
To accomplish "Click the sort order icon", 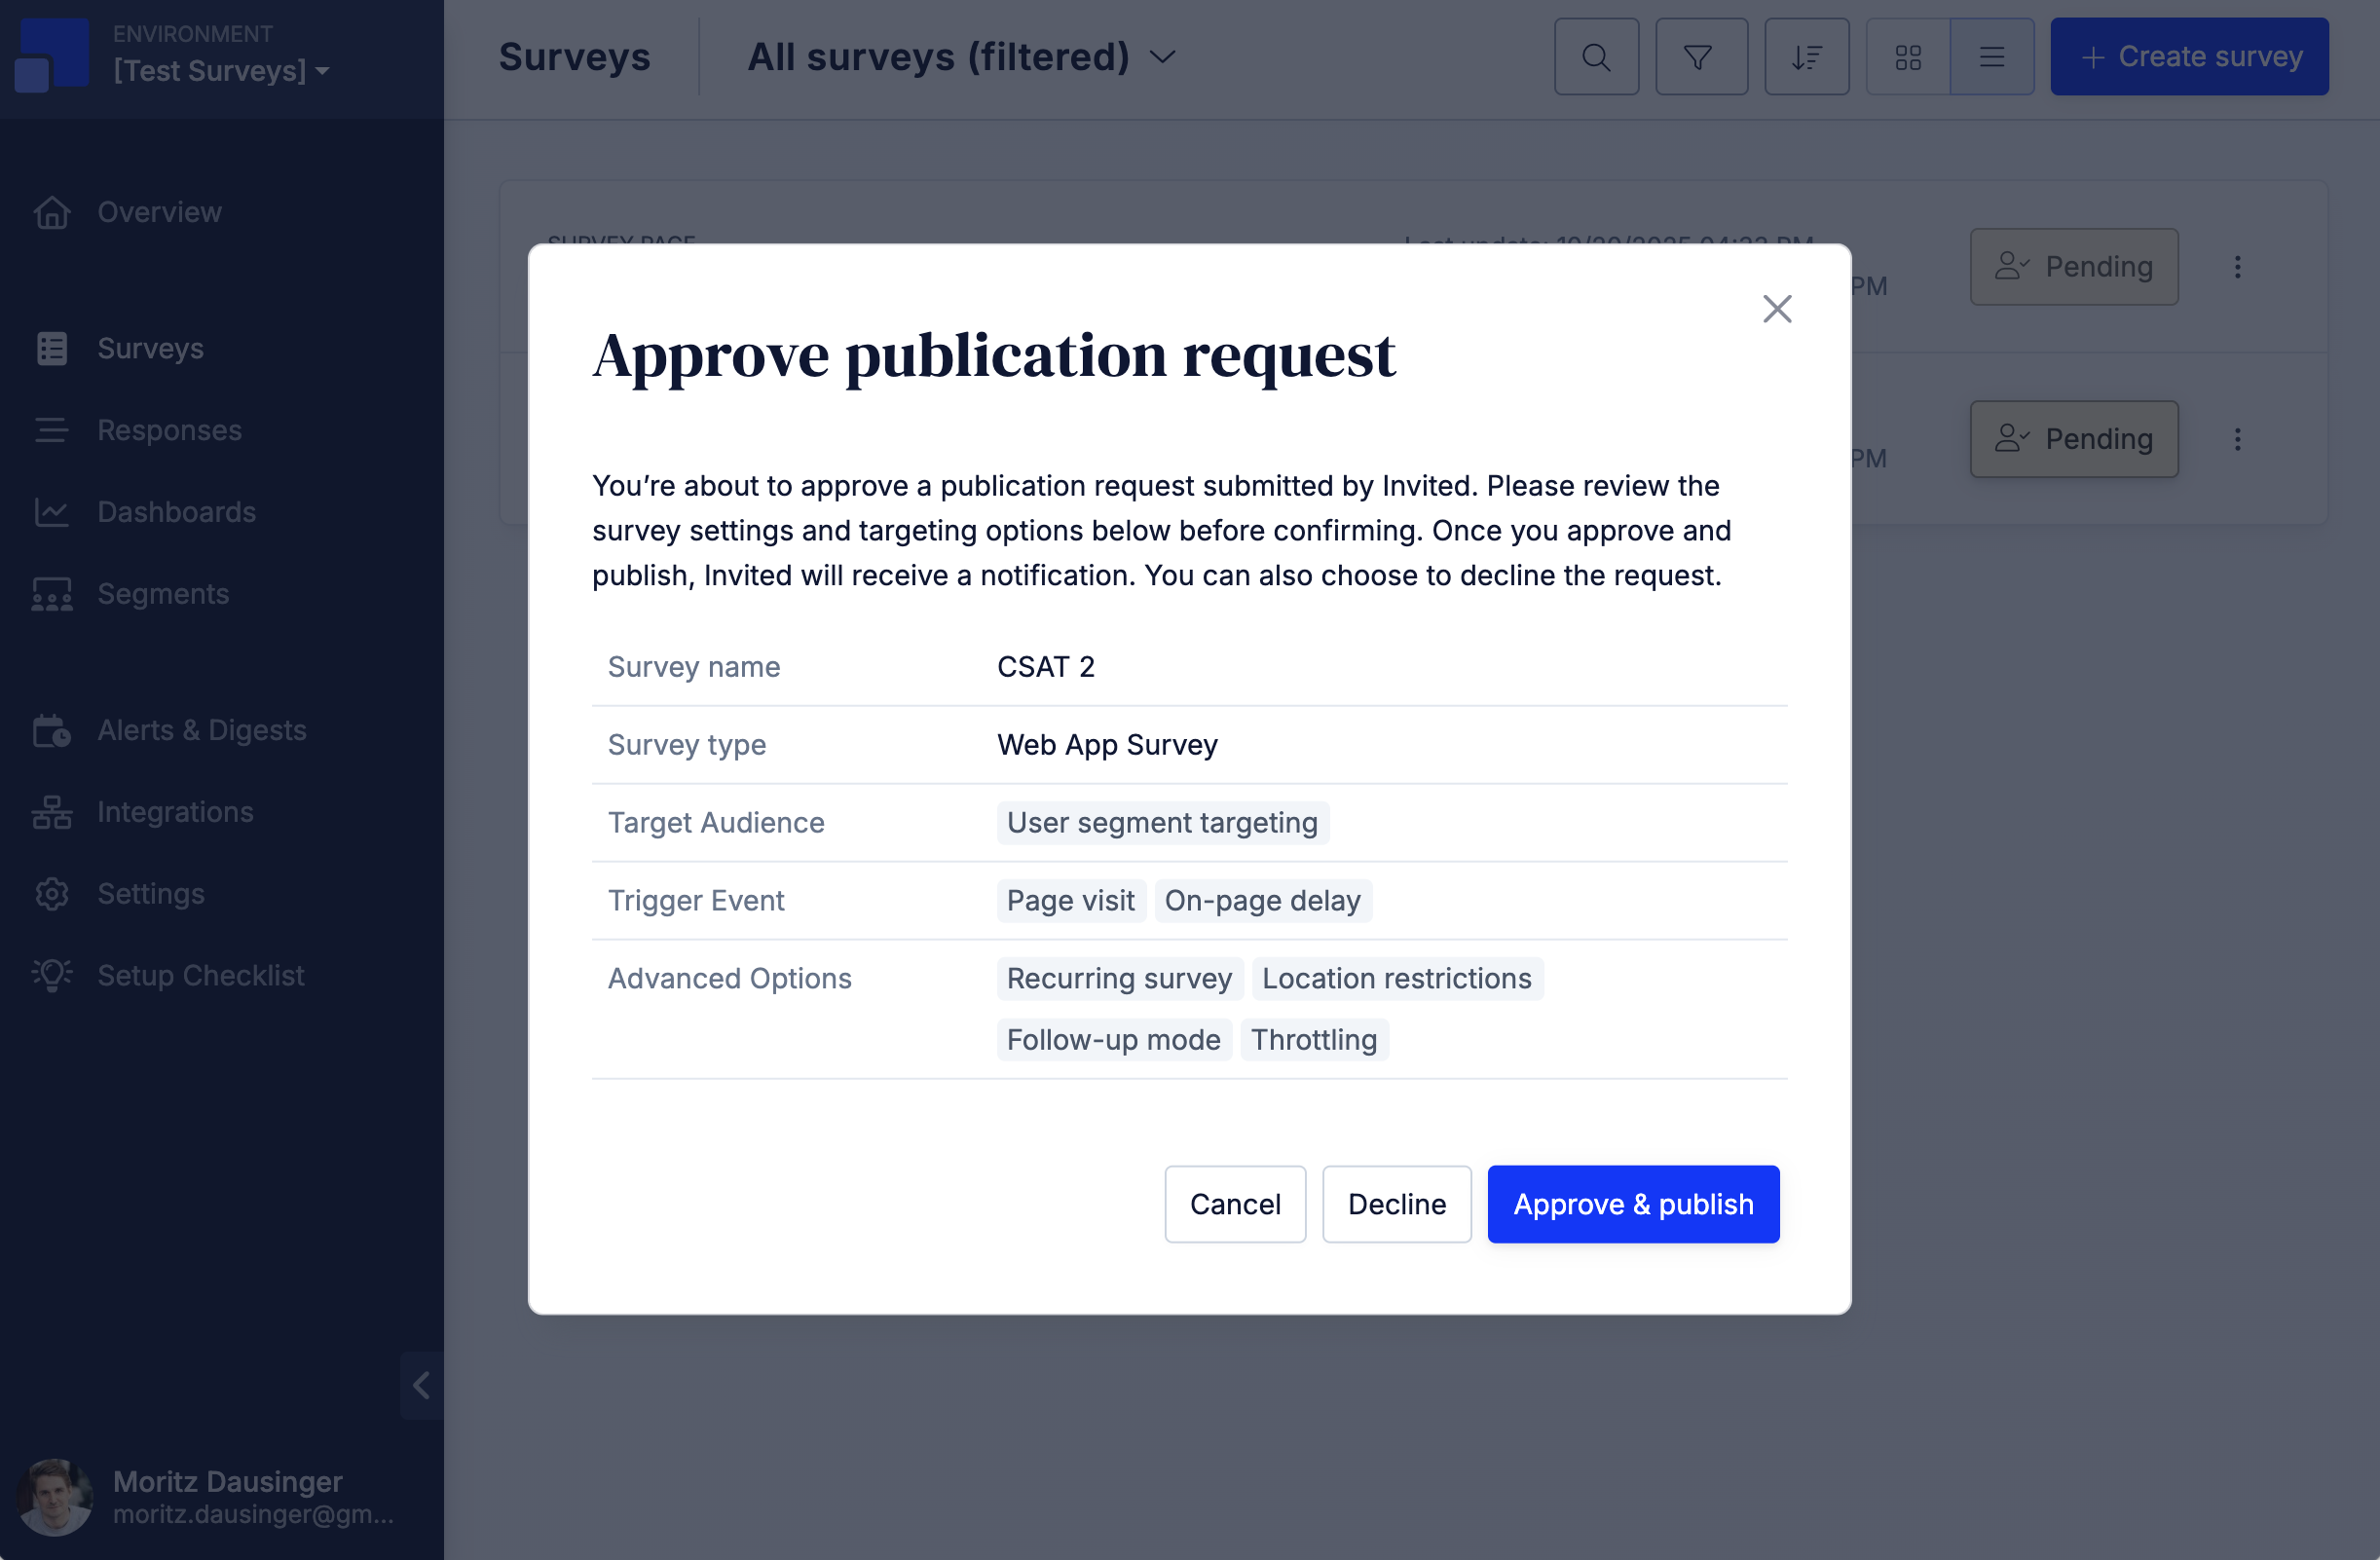I will 1806,57.
